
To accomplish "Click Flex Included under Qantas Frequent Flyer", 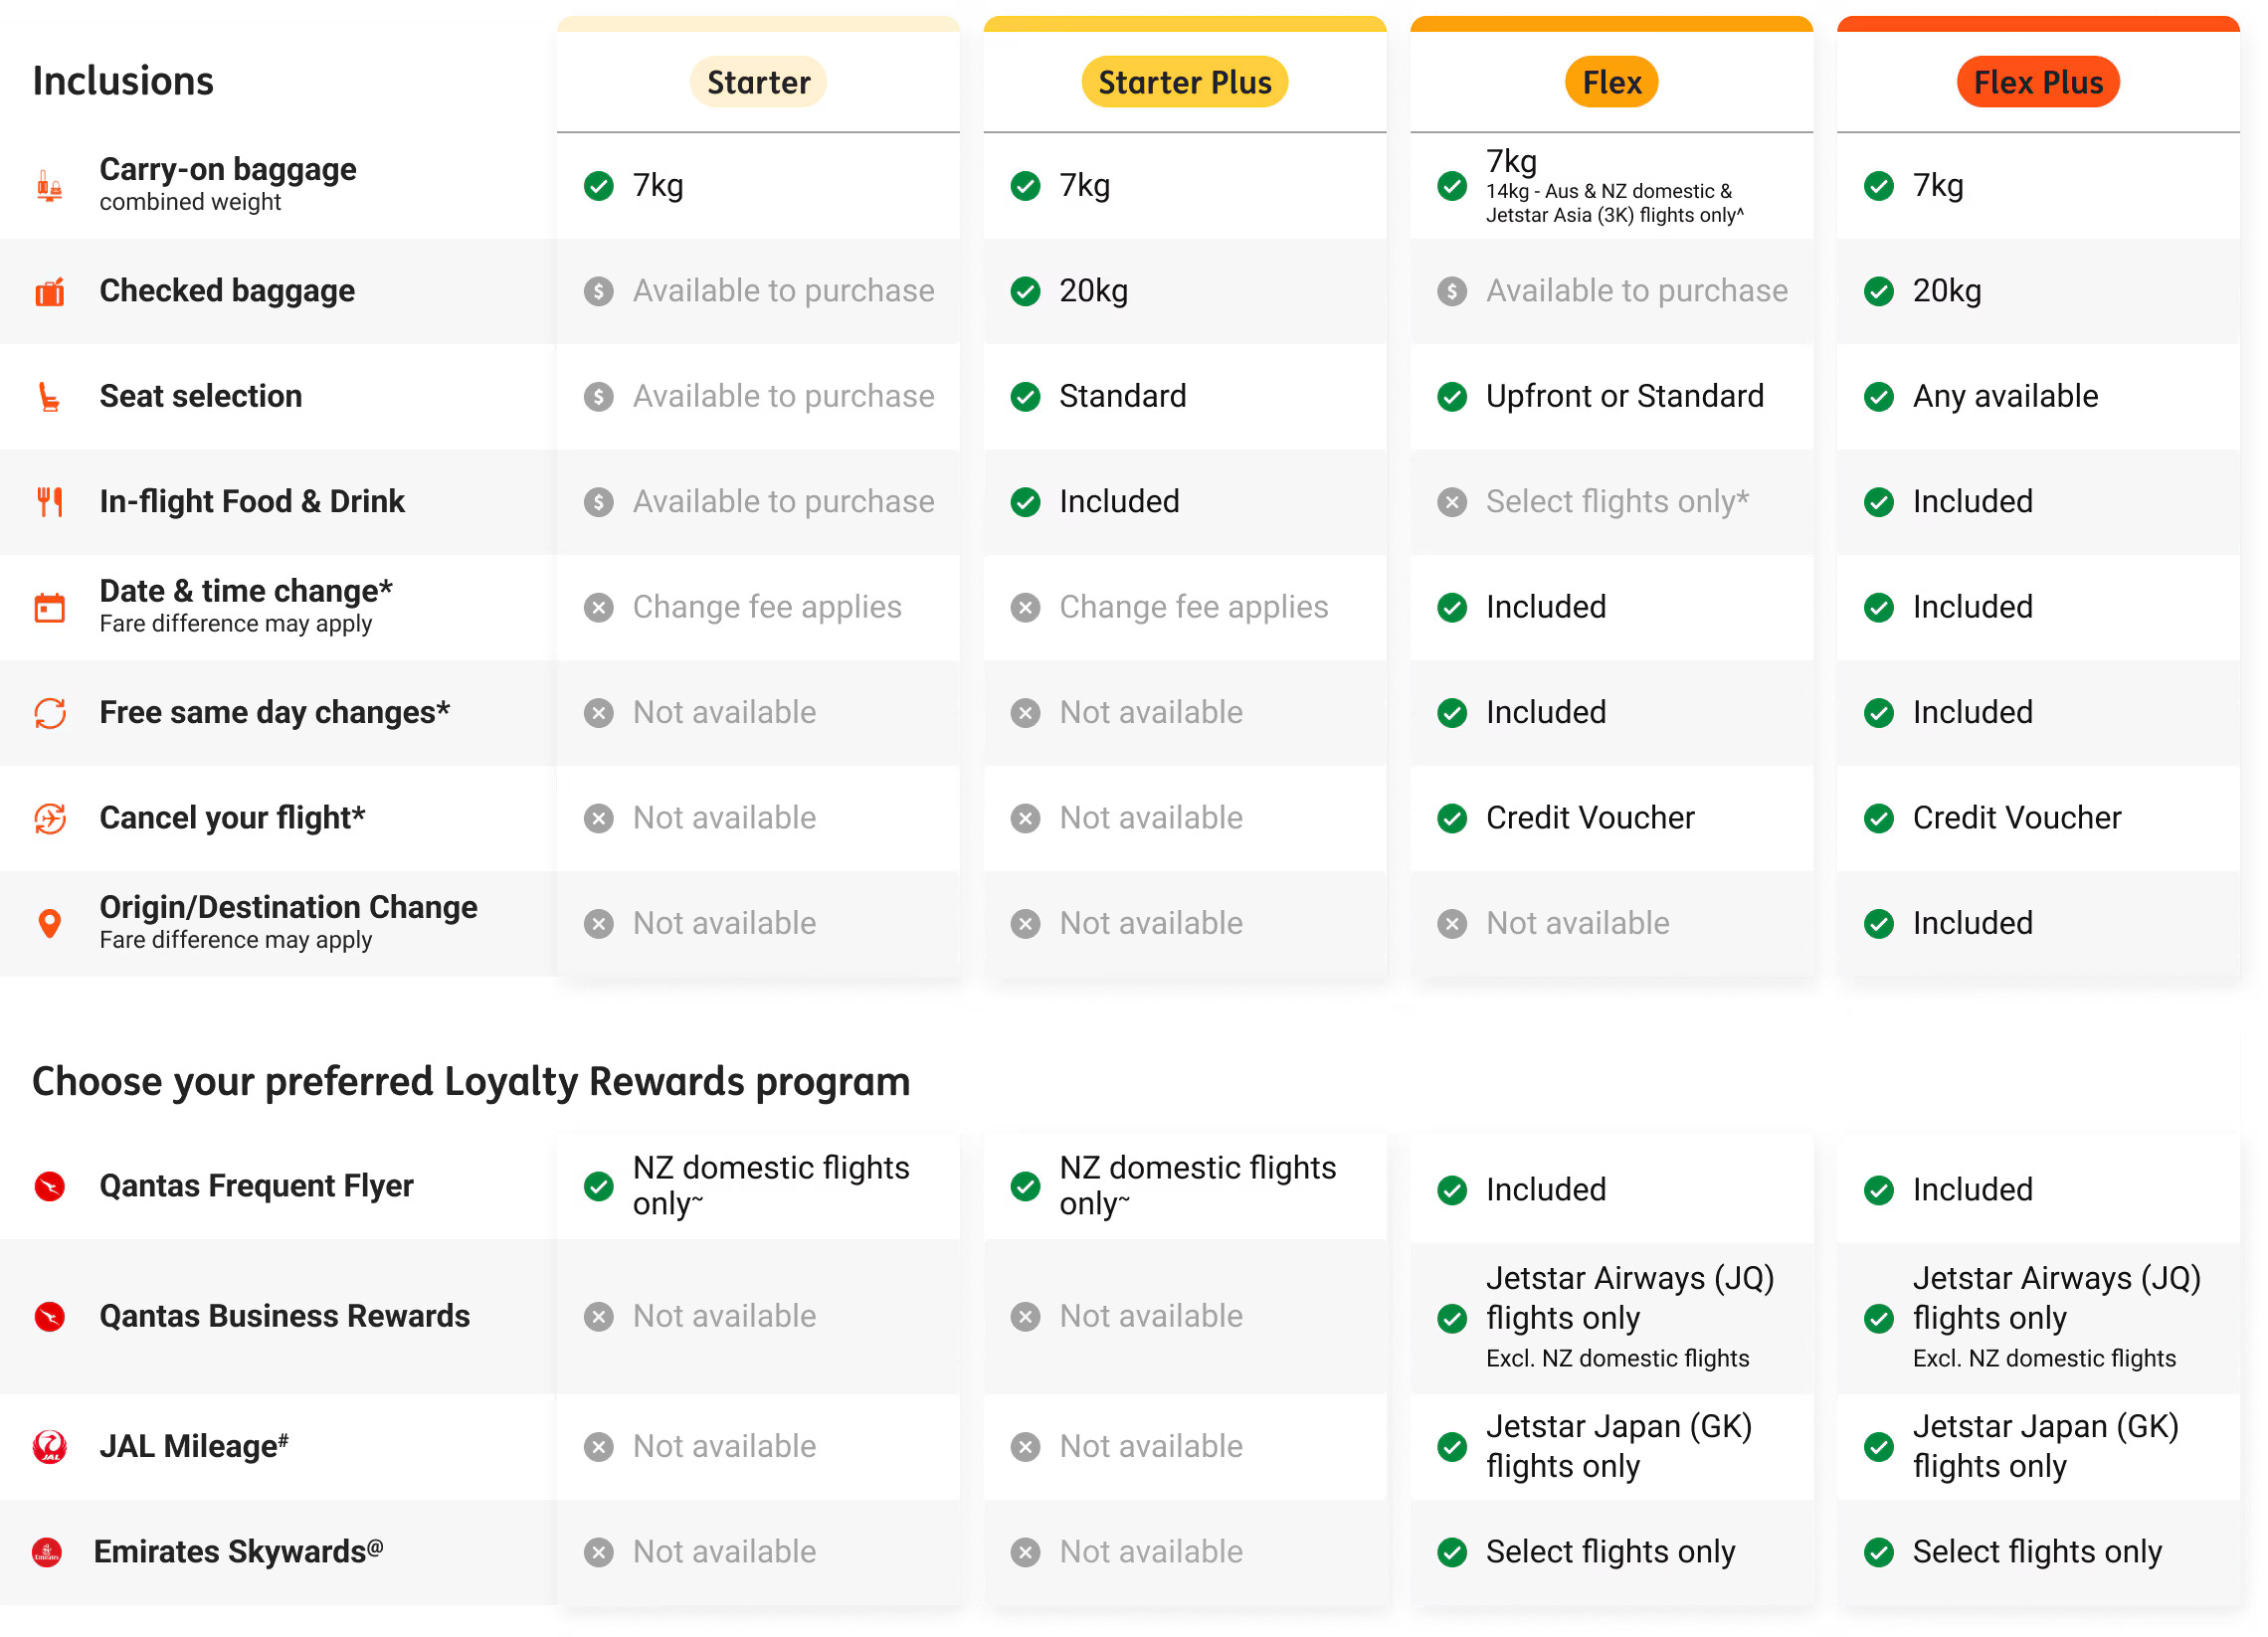I will click(1546, 1191).
